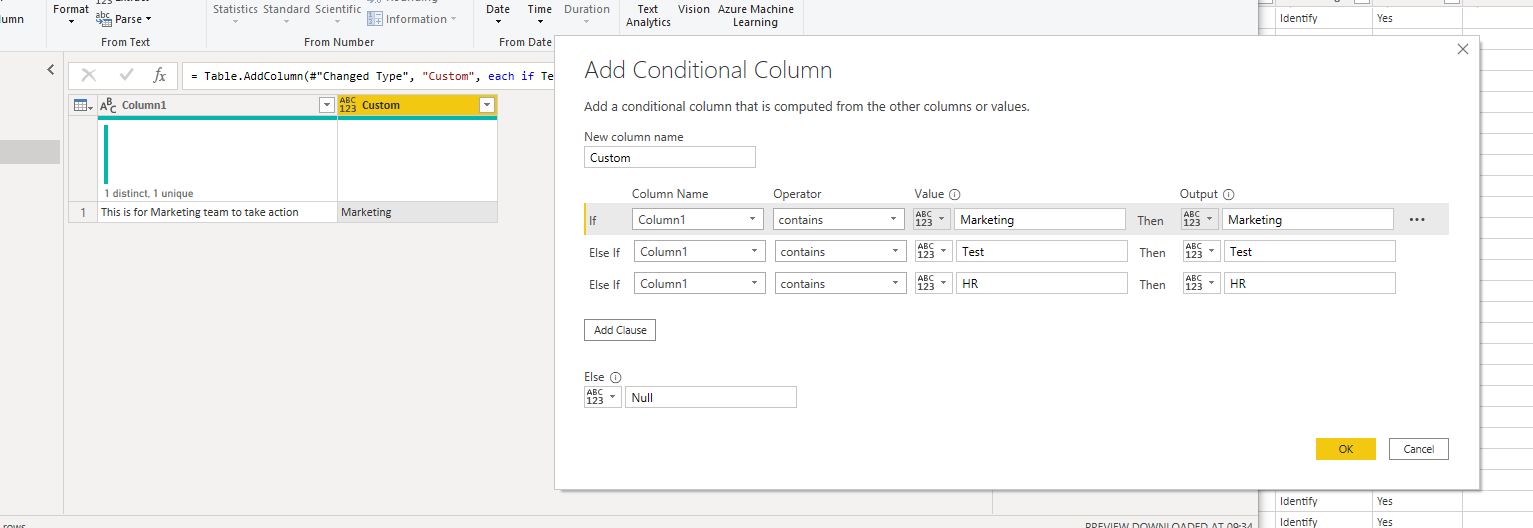Change output type icon for Test output
This screenshot has height=528, width=1533.
click(1201, 252)
